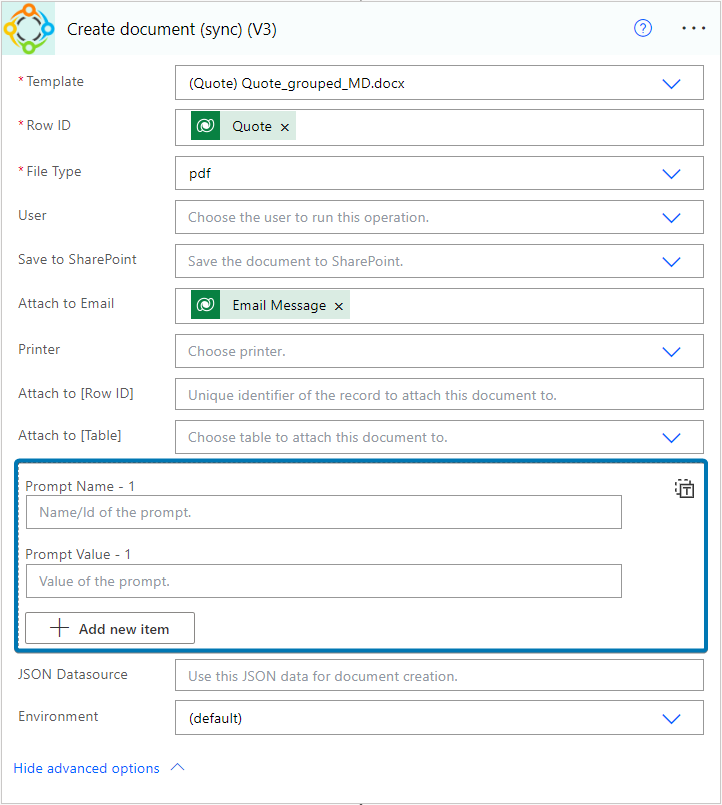Remove the Email Message token
The image size is (722, 805).
[339, 306]
